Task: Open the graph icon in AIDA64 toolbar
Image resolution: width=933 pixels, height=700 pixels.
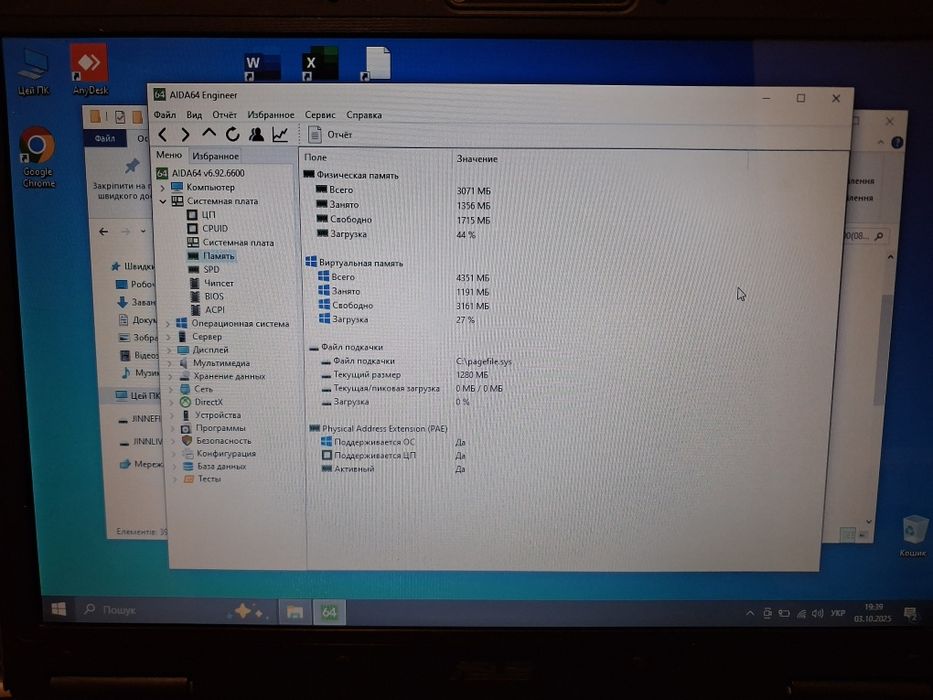Action: [280, 135]
